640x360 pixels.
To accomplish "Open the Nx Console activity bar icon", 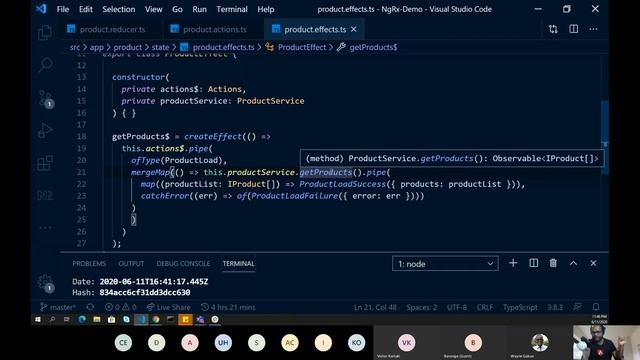I will 45,195.
